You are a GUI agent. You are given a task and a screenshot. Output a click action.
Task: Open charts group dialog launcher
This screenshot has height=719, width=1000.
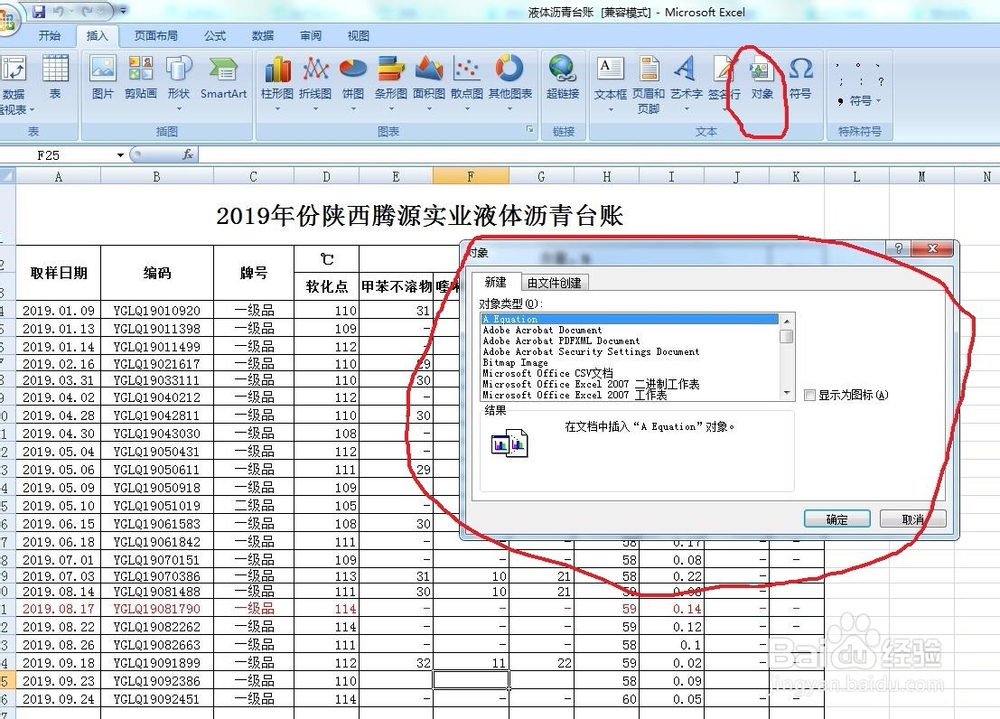click(x=529, y=130)
